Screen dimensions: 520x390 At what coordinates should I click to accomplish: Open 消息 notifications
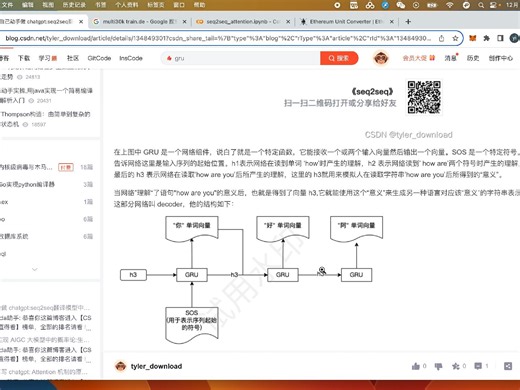point(451,58)
